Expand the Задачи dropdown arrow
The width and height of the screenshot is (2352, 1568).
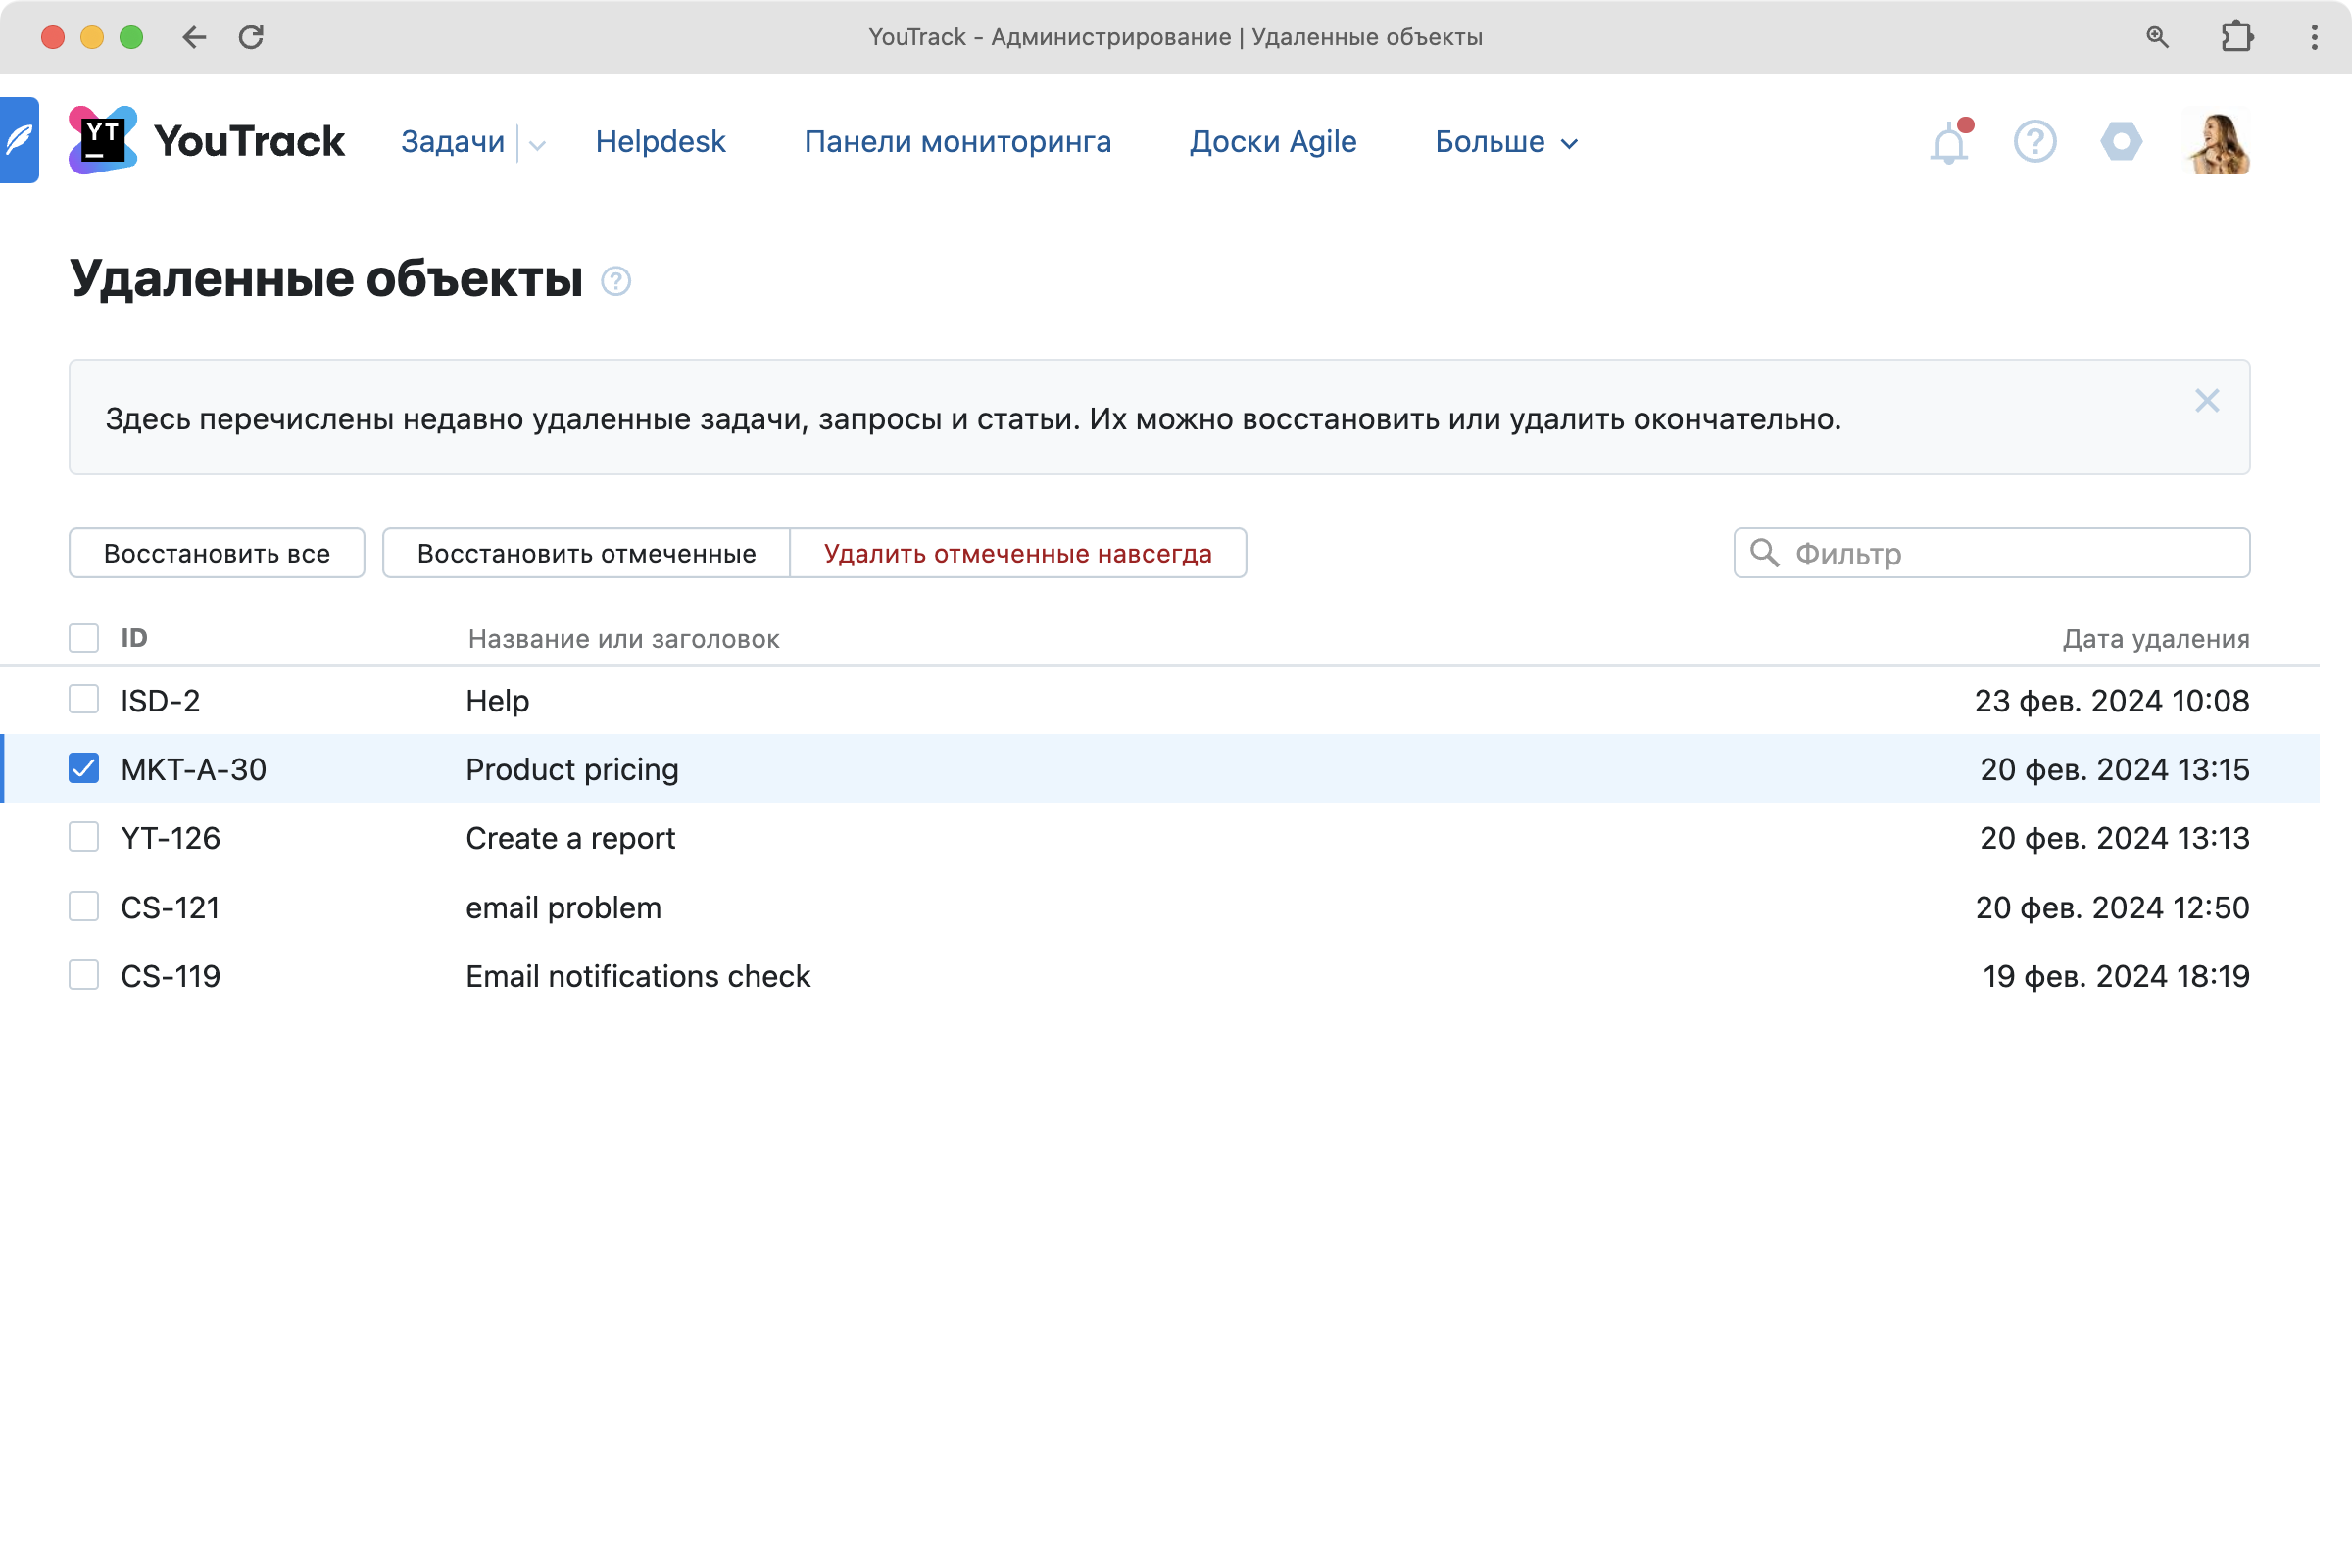tap(537, 144)
